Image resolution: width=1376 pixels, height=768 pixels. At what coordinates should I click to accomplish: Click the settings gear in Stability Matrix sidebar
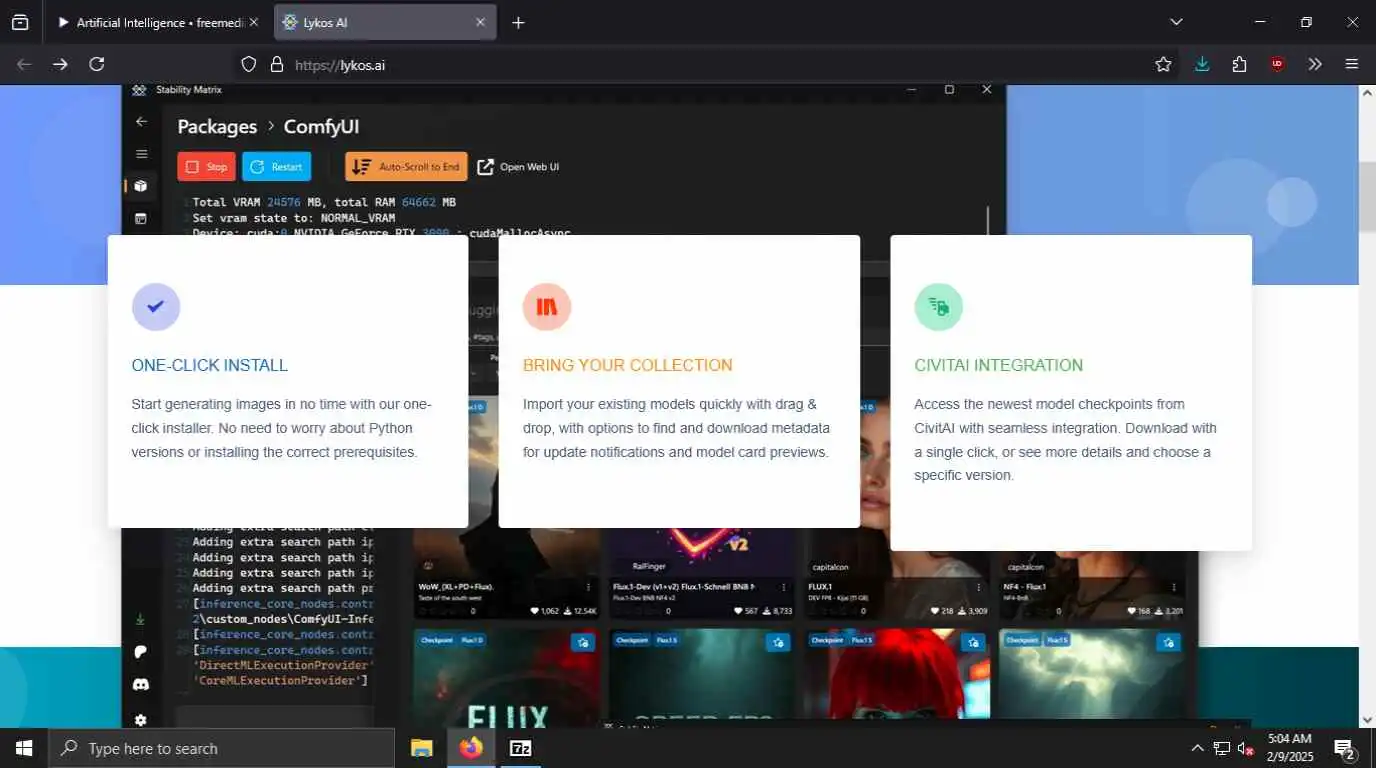[x=141, y=719]
